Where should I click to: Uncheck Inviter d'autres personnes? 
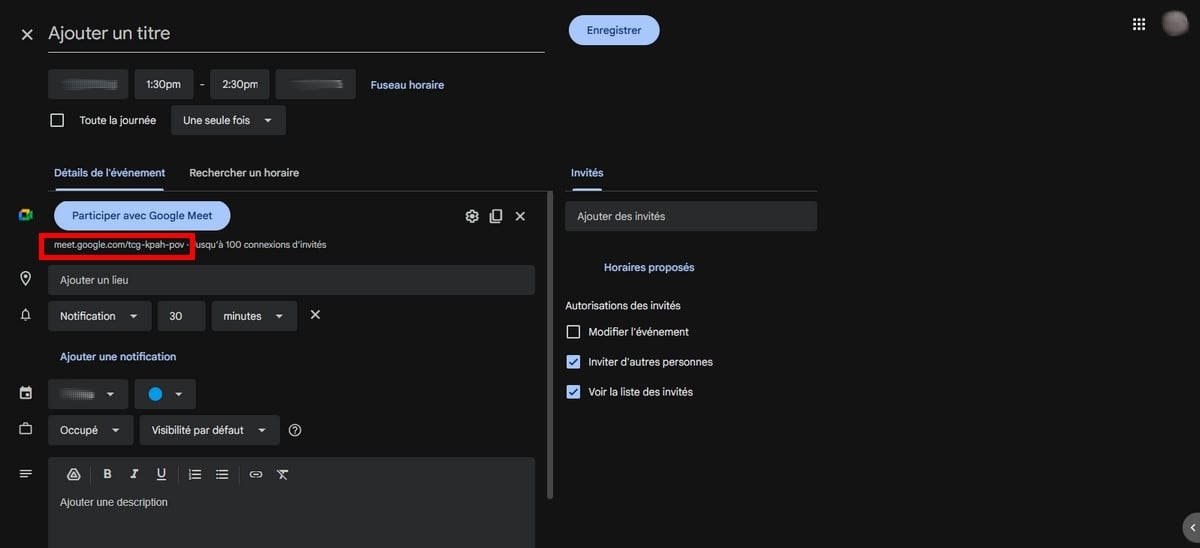pyautogui.click(x=573, y=362)
